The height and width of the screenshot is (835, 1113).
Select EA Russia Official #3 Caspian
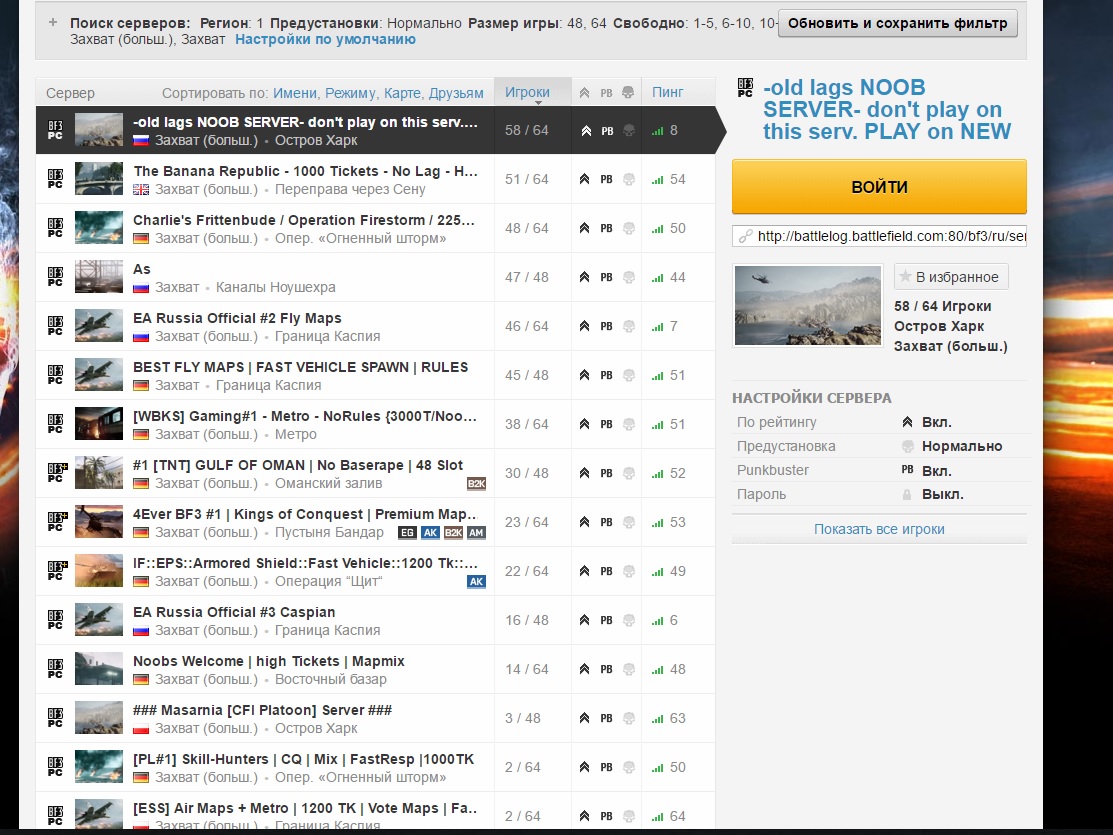point(375,620)
